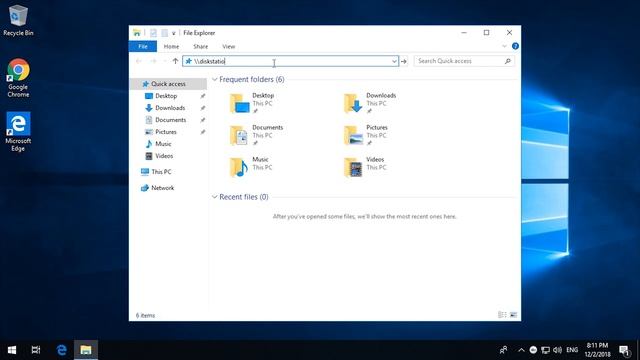
Task: Open Action Center notification icon
Action: (x=624, y=350)
